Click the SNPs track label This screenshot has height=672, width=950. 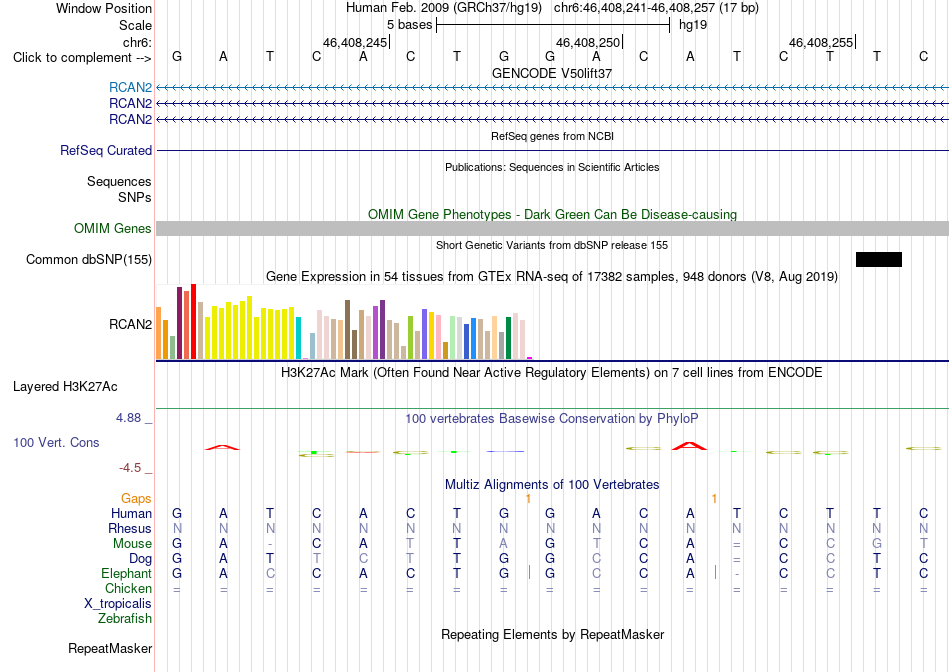click(x=135, y=198)
